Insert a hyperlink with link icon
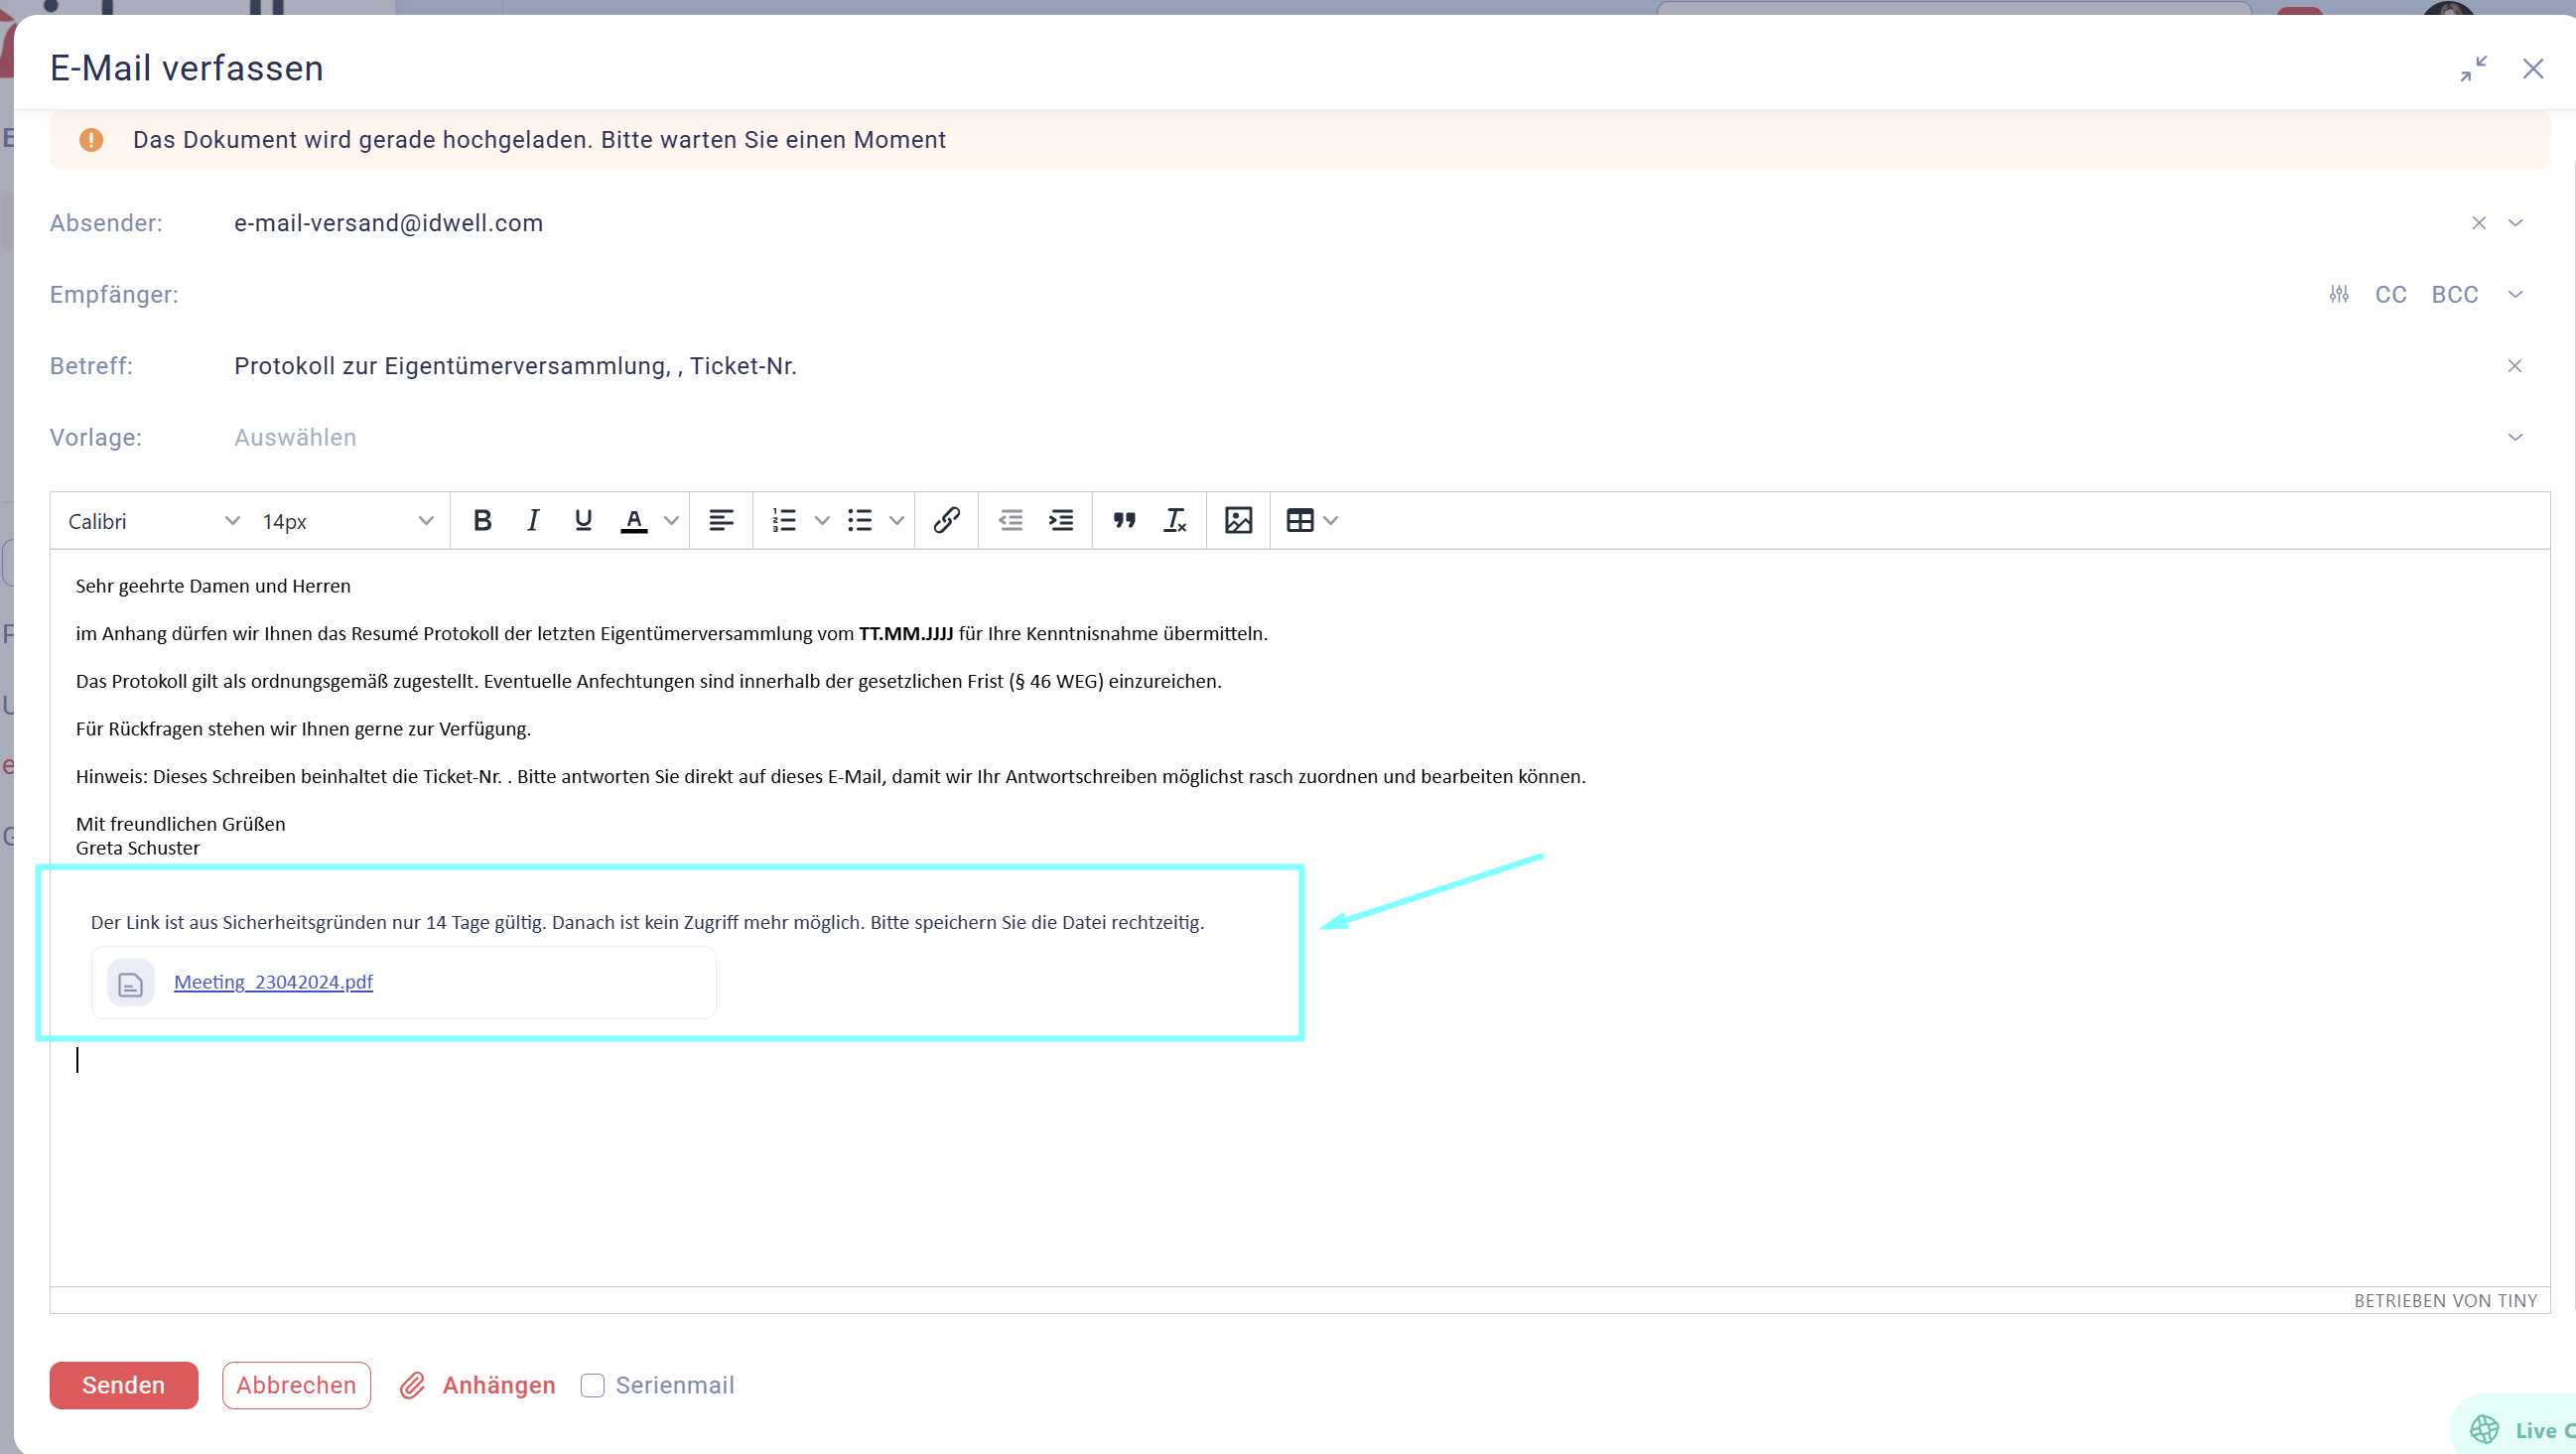 point(946,520)
